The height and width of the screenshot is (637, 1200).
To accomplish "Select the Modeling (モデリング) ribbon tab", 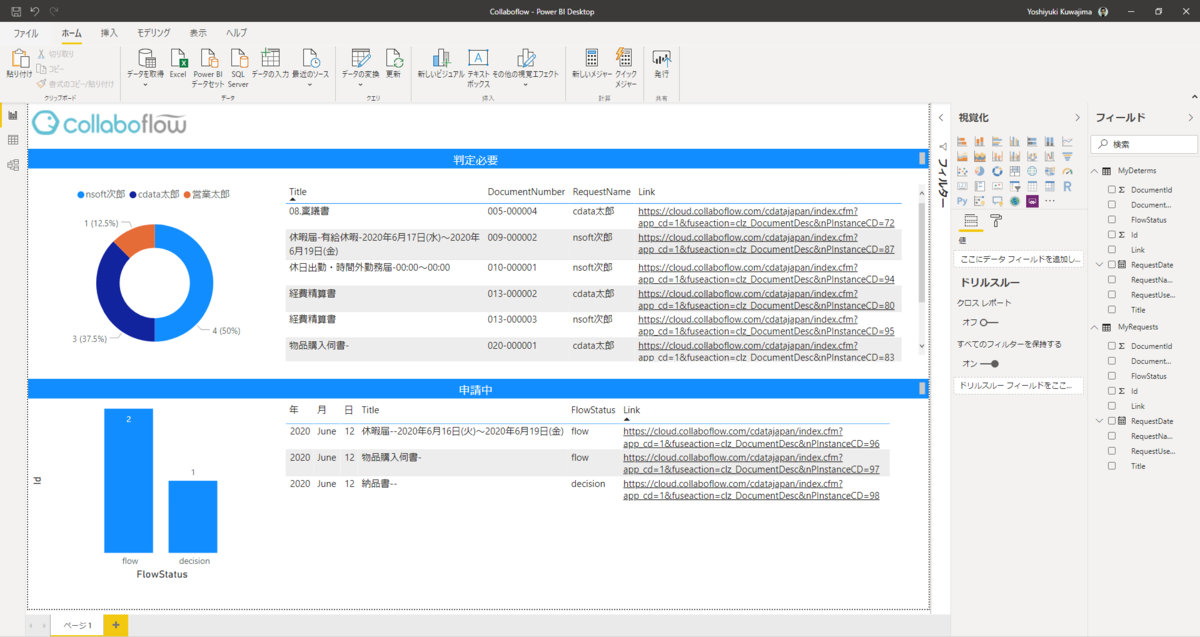I will point(153,33).
